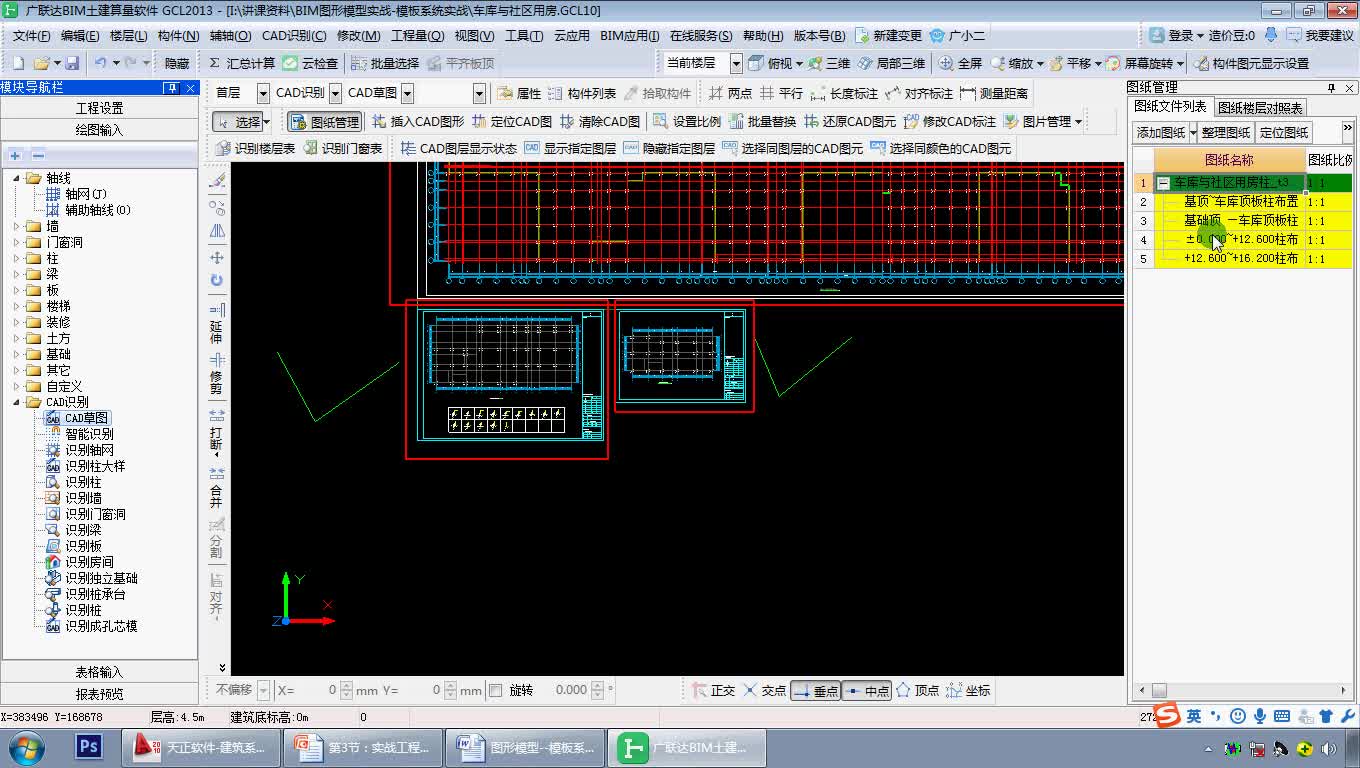
Task: Click 表格输入 navigation button
Action: click(100, 672)
